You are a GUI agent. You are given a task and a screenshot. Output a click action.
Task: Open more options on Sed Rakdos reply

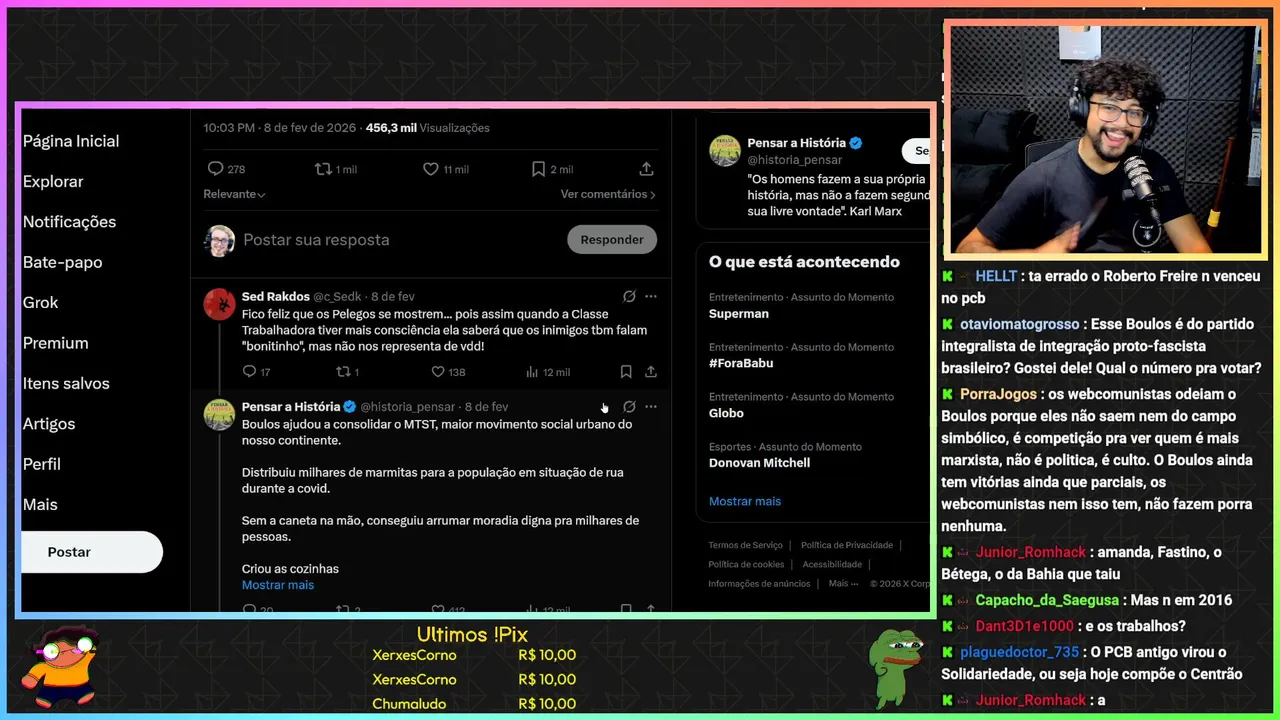tap(651, 296)
